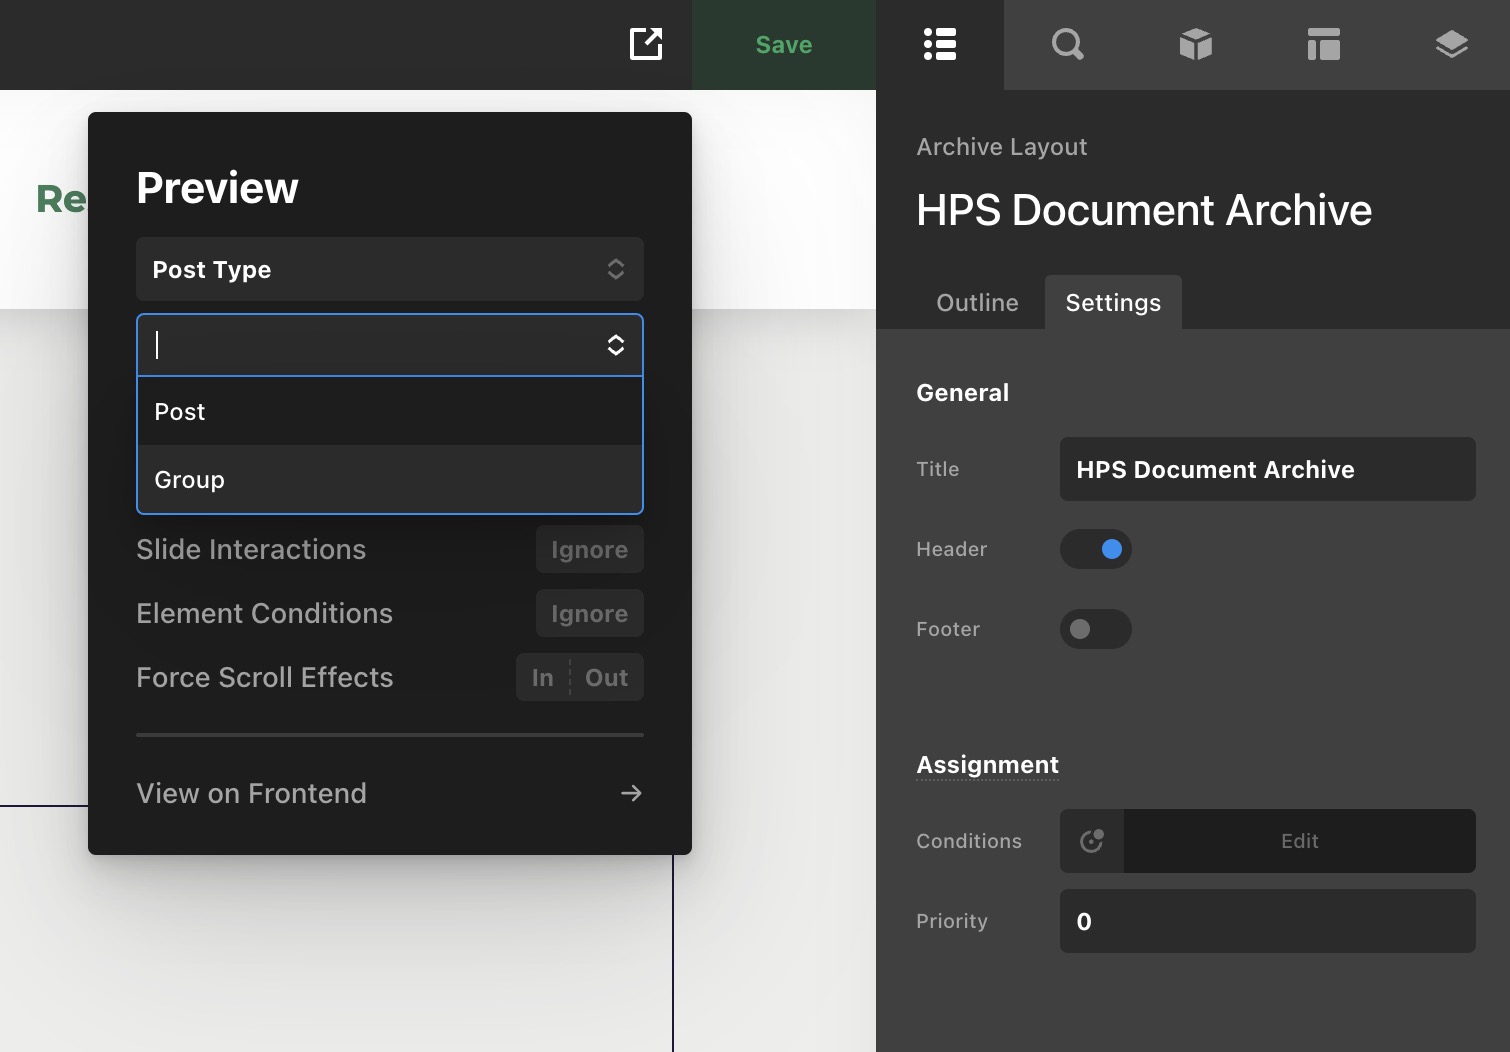Open the layout templates icon
The height and width of the screenshot is (1052, 1510).
click(x=1323, y=44)
